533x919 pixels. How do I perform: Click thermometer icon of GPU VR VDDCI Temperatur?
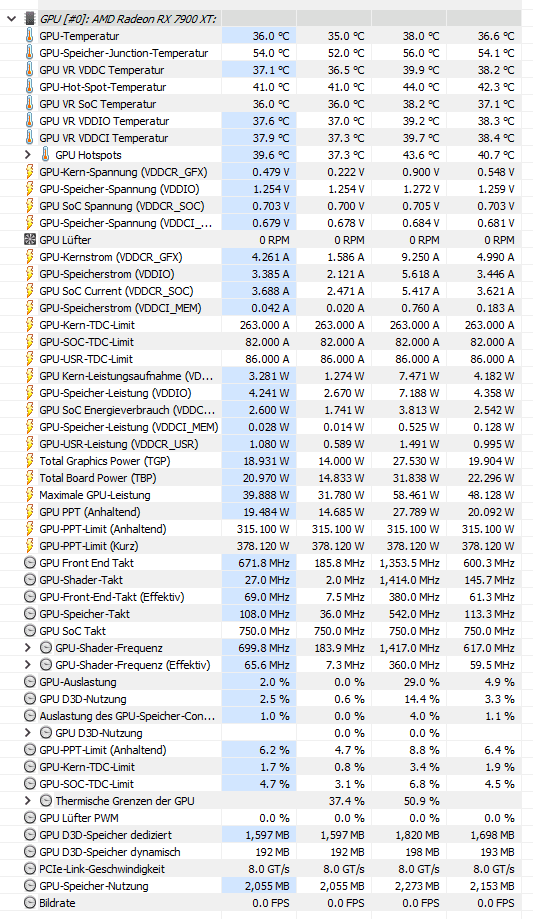[29, 138]
